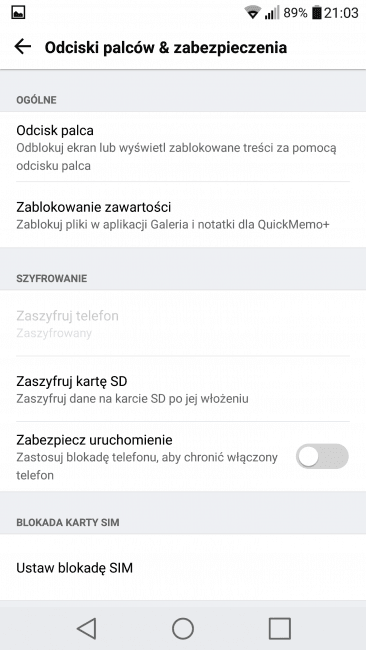The height and width of the screenshot is (650, 366).
Task: Open Zablokowanie zawartości option
Action: 183,215
